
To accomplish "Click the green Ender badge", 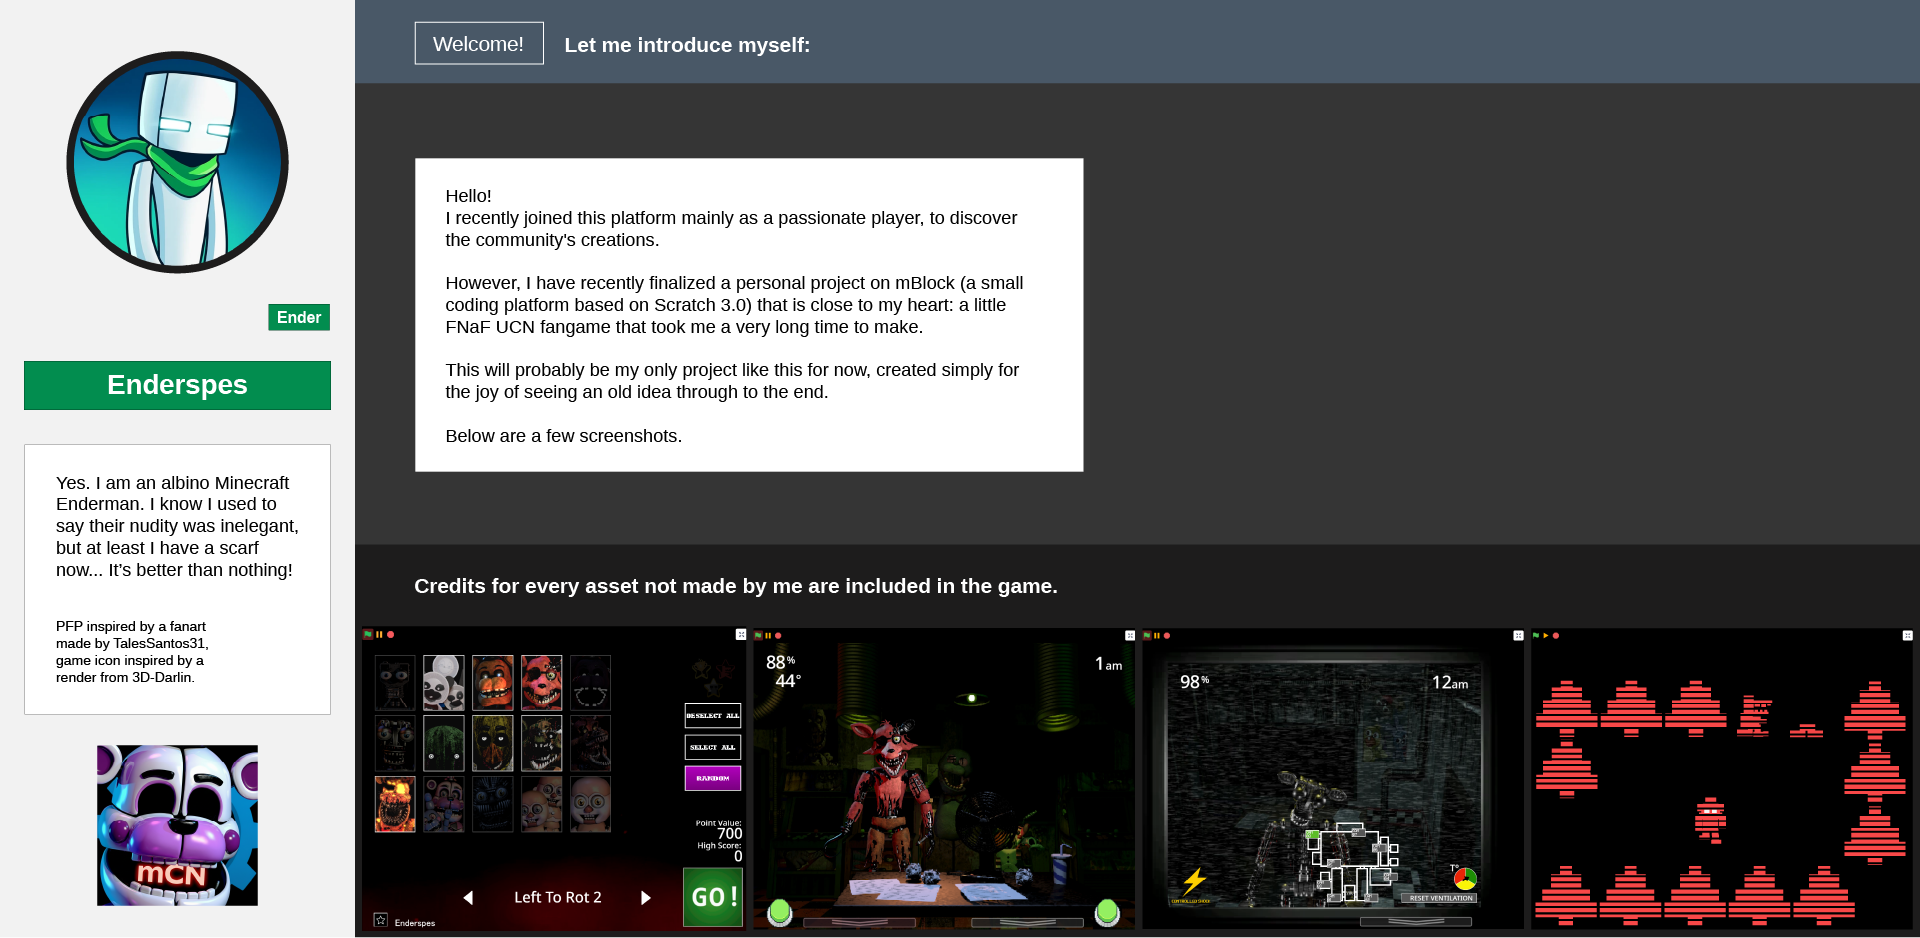I will [x=299, y=317].
